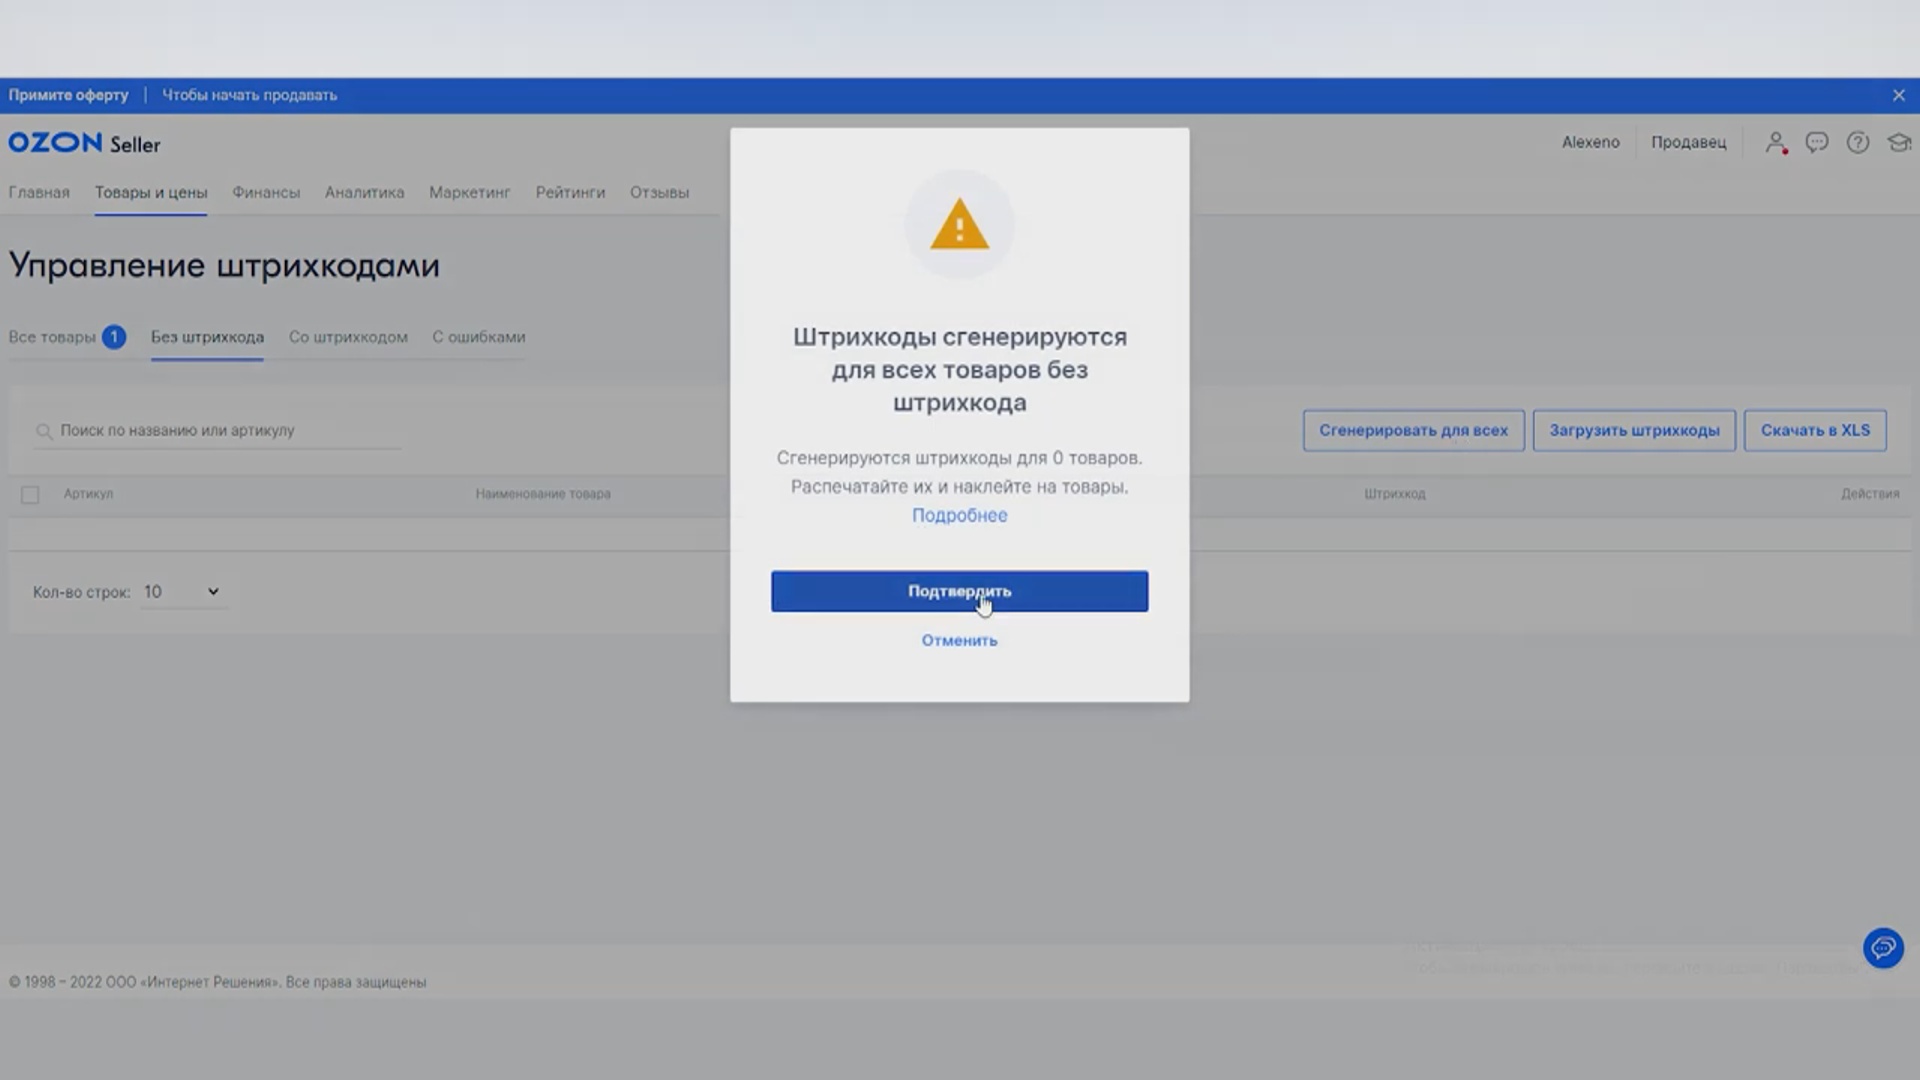Cancel the dialog via Отменить
The height and width of the screenshot is (1080, 1920).
tap(959, 640)
